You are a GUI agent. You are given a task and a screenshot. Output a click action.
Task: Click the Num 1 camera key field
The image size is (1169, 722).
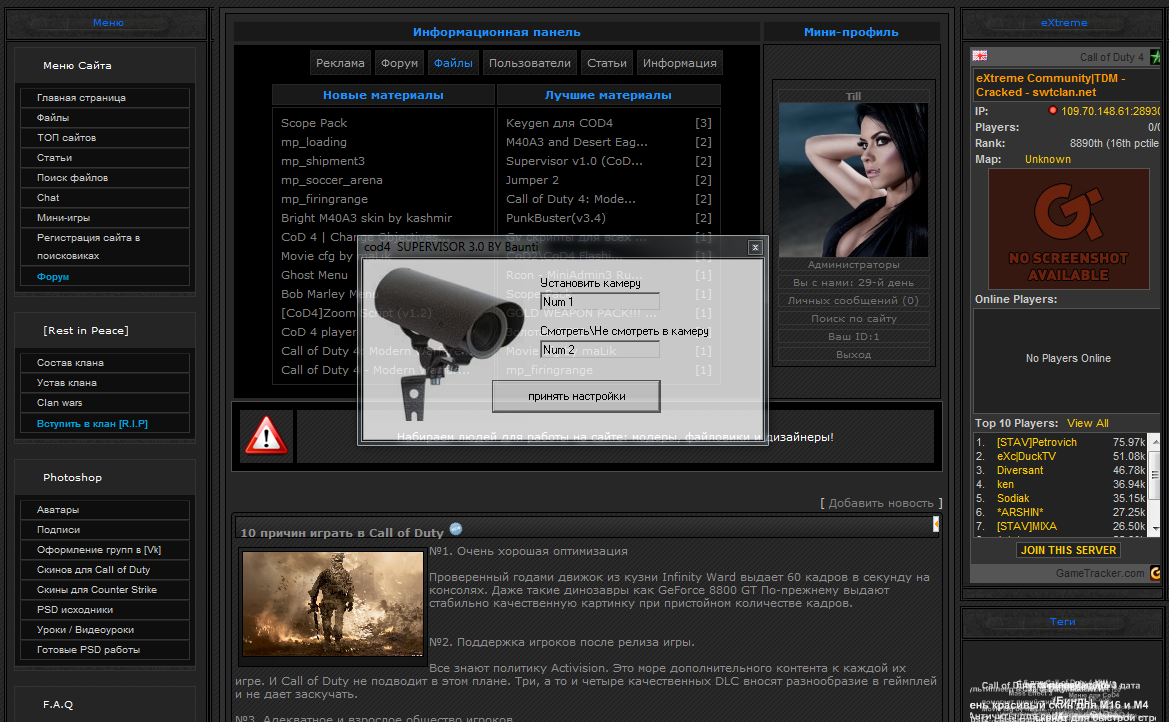(x=599, y=301)
